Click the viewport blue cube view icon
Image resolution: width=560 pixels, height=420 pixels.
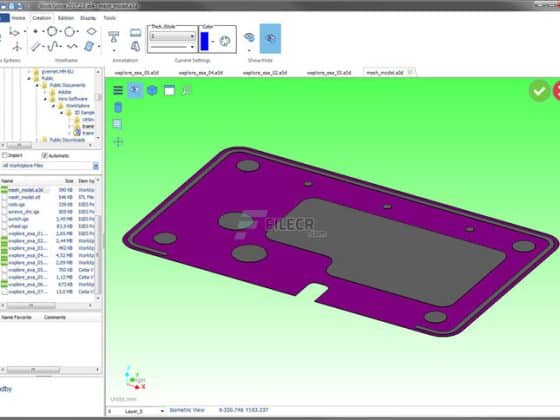click(152, 90)
